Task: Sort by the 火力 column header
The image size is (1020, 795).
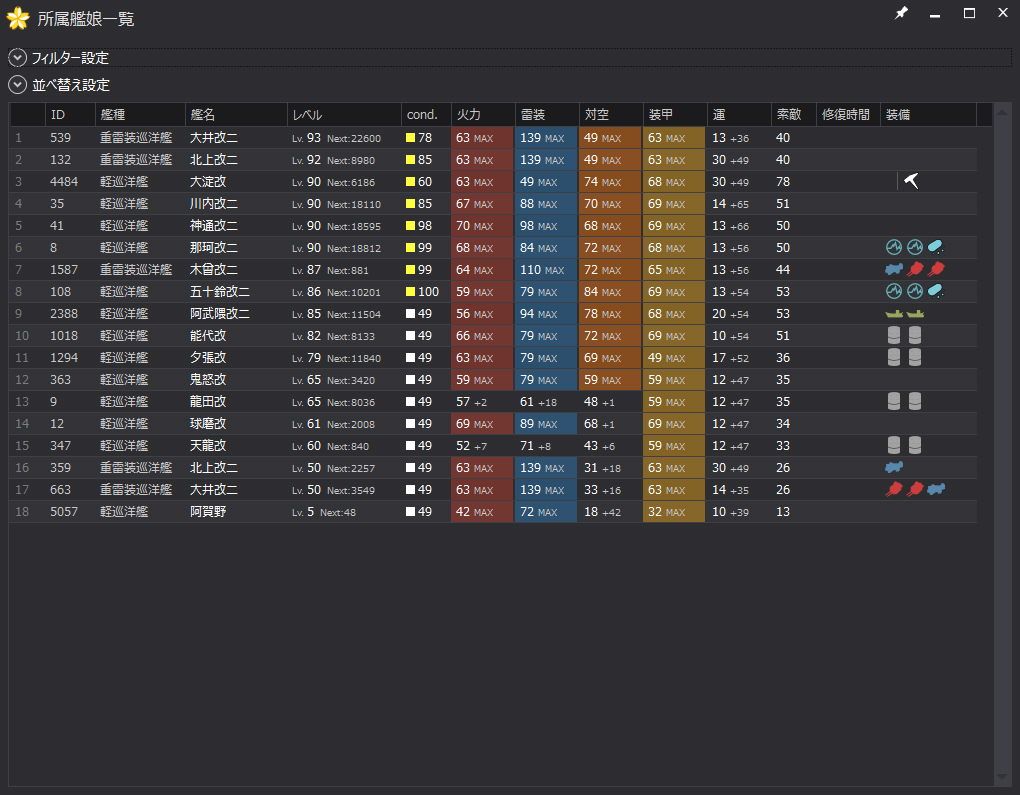Action: [x=483, y=115]
